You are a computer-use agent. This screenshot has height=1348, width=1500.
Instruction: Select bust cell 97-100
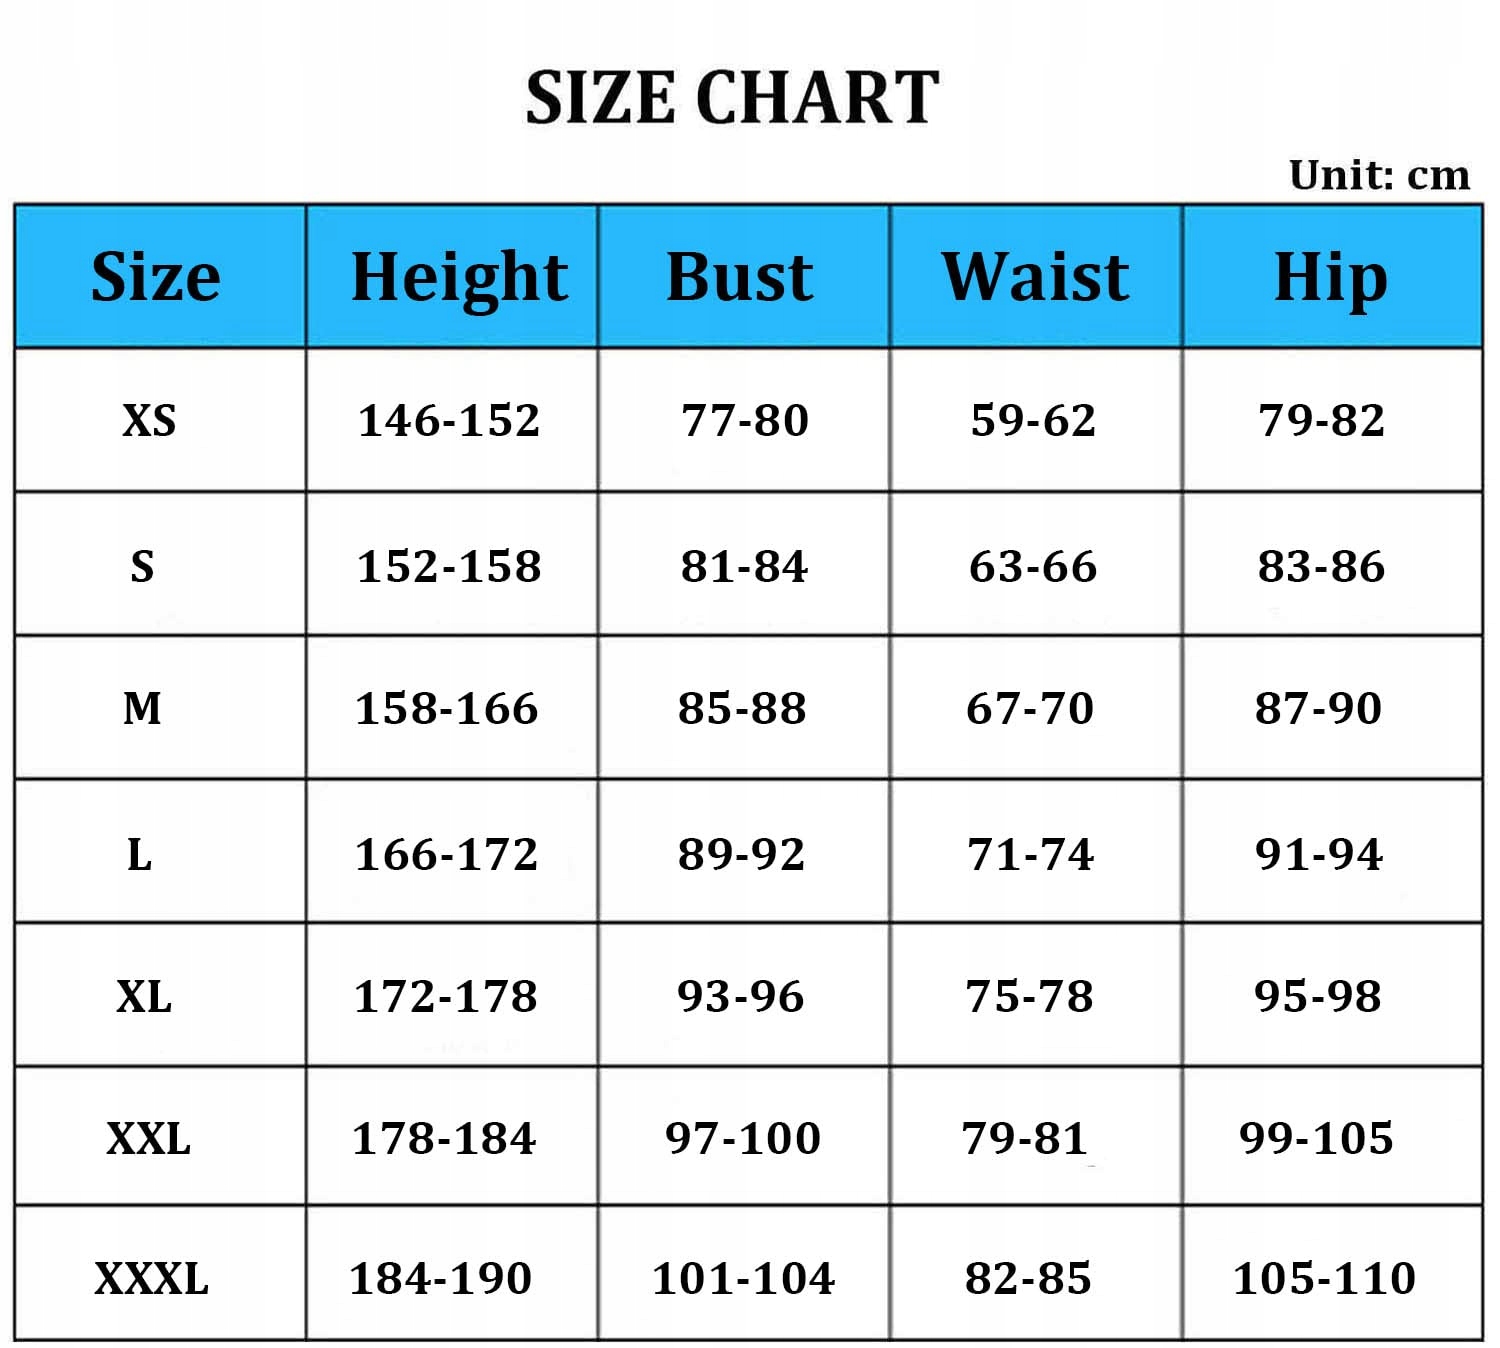click(x=743, y=1138)
